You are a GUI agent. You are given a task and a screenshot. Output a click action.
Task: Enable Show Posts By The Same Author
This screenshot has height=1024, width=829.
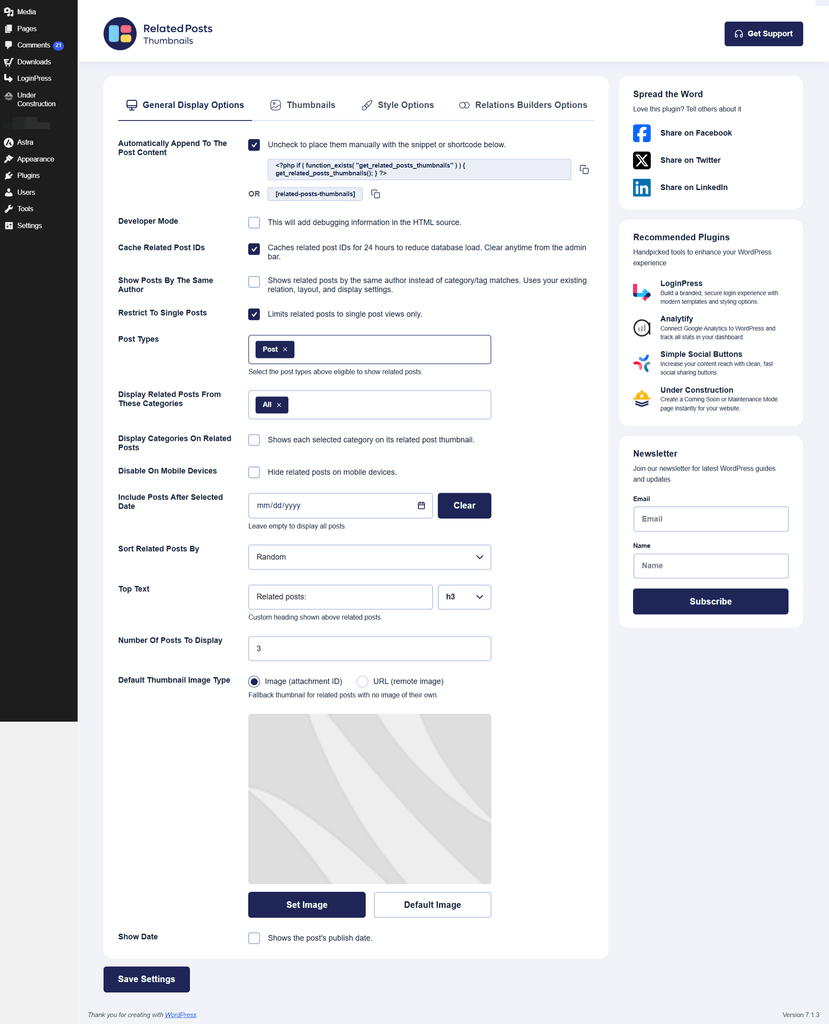[x=254, y=281]
